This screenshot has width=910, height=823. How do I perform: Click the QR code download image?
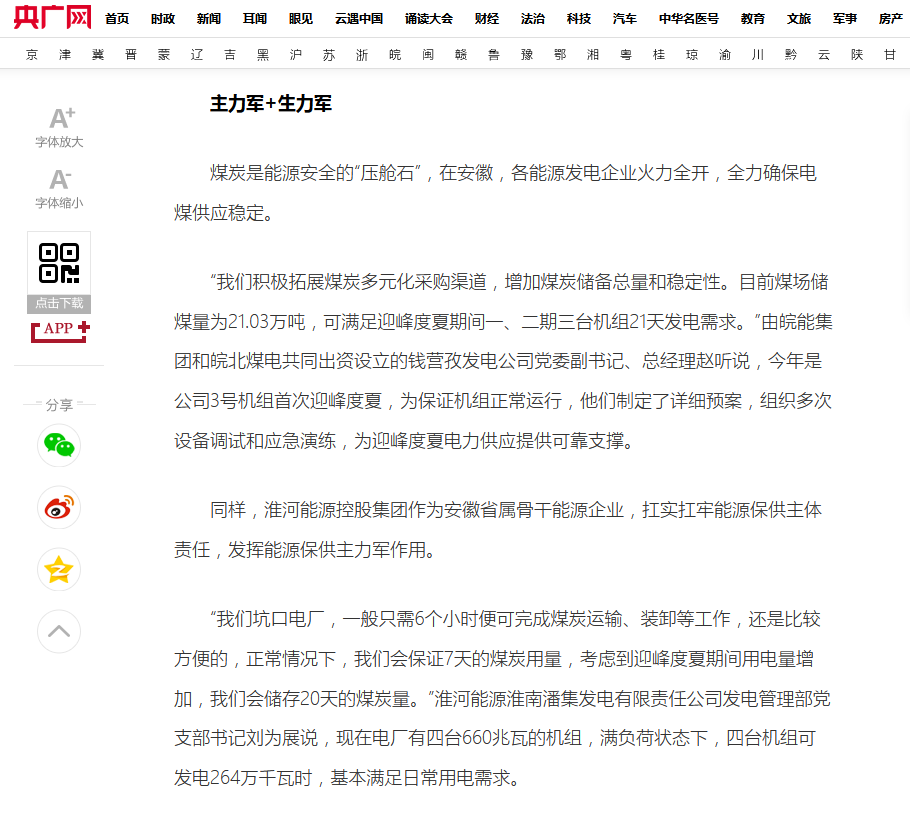click(x=59, y=263)
